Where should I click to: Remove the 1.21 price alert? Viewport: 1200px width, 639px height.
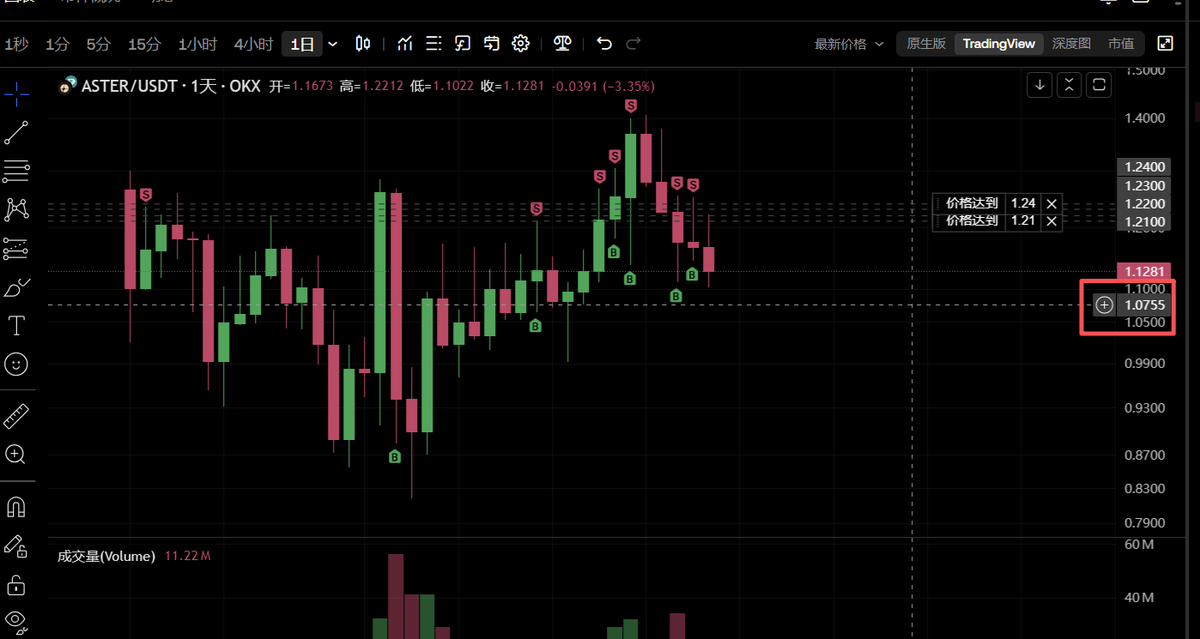point(1051,221)
